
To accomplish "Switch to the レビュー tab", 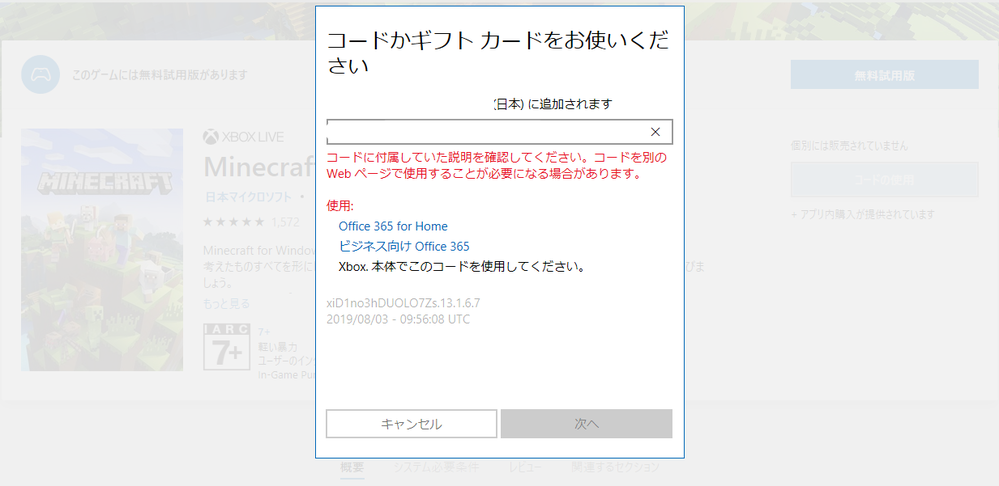I will pyautogui.click(x=526, y=468).
